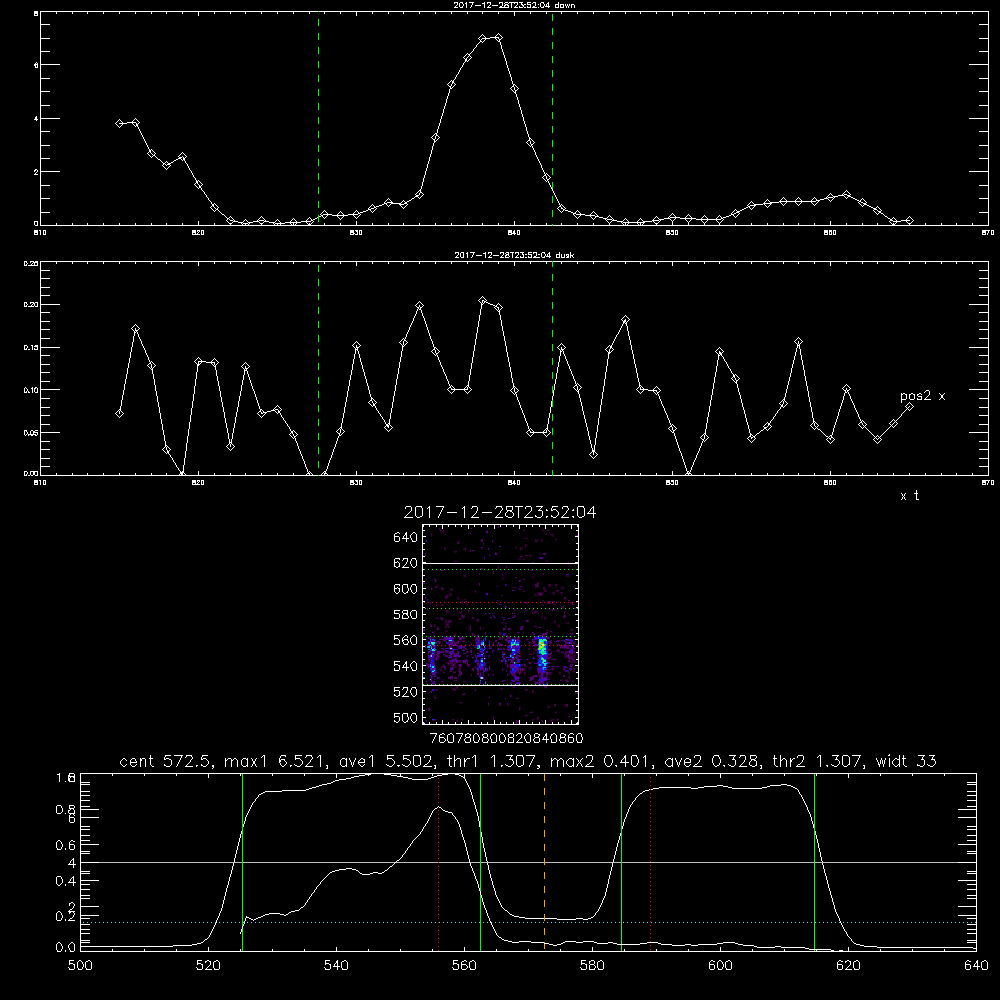Click the bottom plot x-axis label 520
The image size is (1000, 1000).
coord(208,966)
